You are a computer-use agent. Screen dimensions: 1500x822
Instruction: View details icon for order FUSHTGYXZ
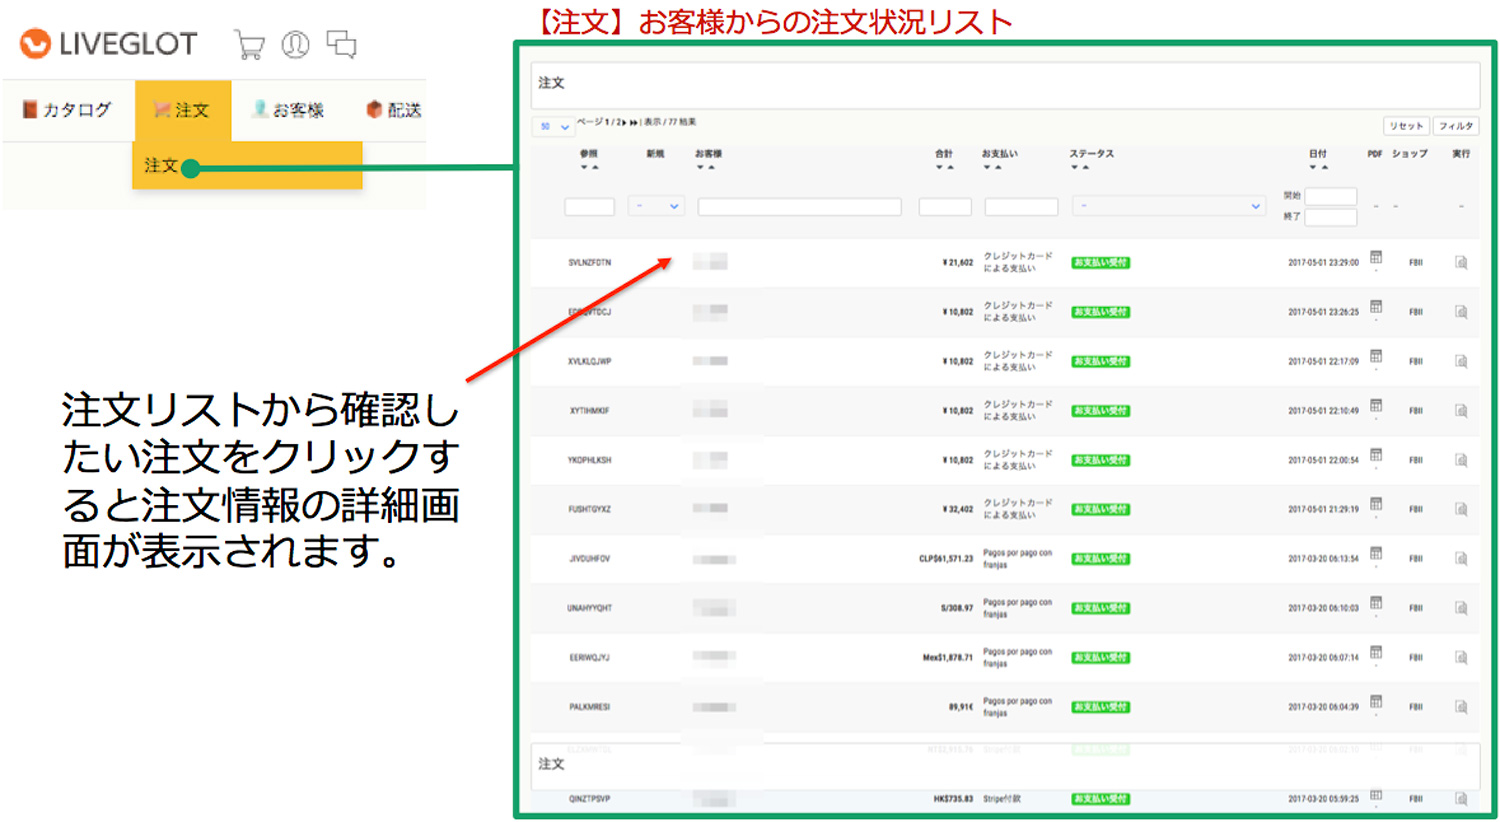pos(1461,509)
